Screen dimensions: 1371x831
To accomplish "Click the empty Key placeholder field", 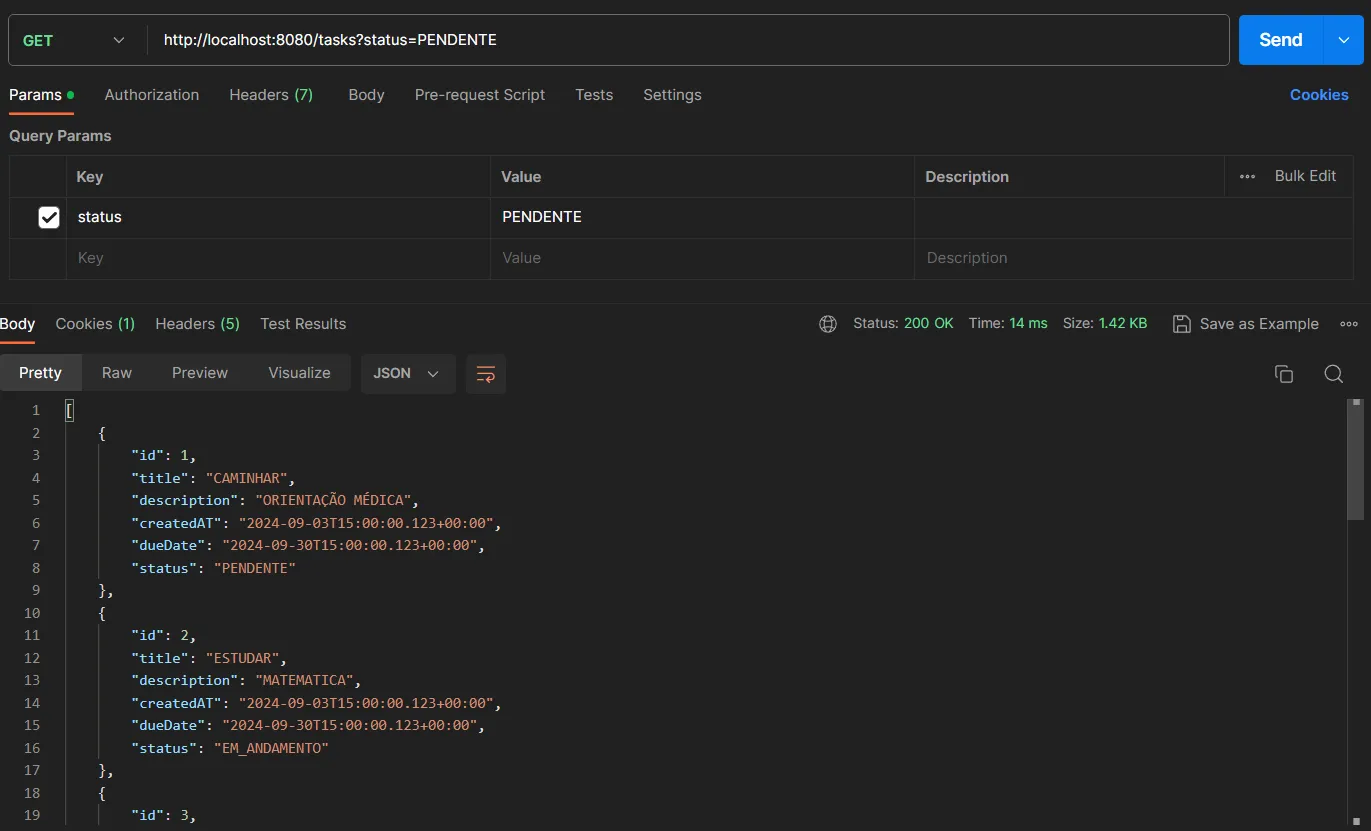I will [x=279, y=258].
